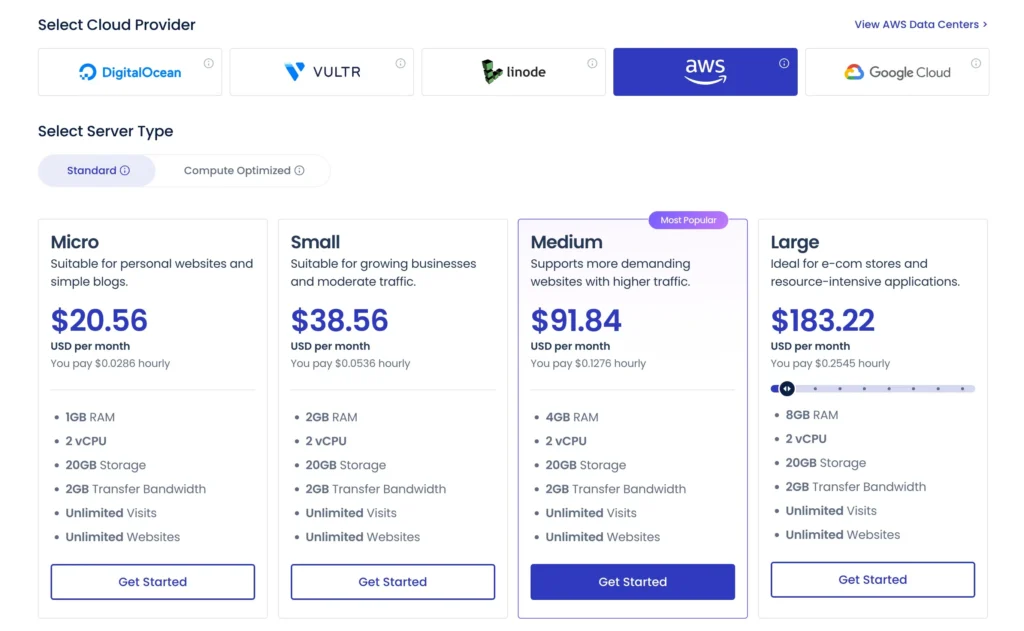This screenshot has height=631, width=1024.
Task: Select the DigitalOcean provider logo
Action: [x=129, y=71]
